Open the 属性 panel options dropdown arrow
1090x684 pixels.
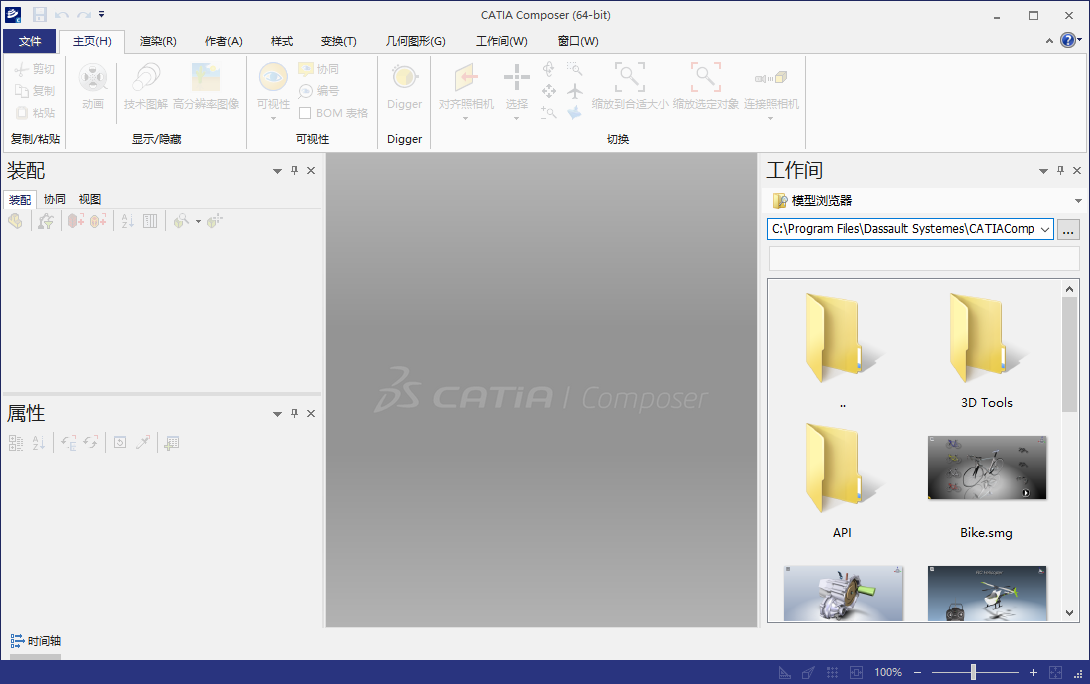[x=277, y=414]
